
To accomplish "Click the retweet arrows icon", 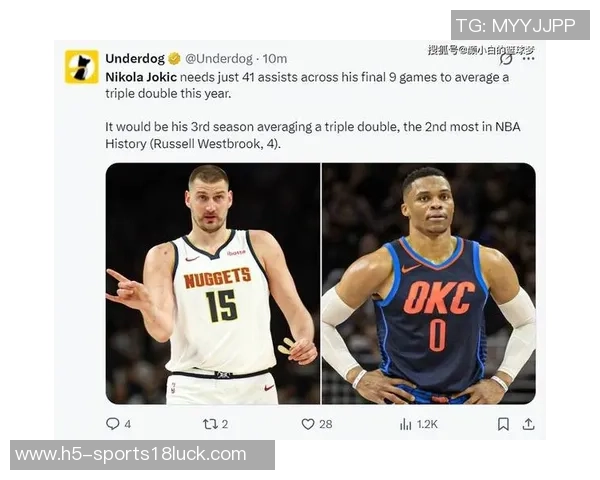I will [210, 424].
